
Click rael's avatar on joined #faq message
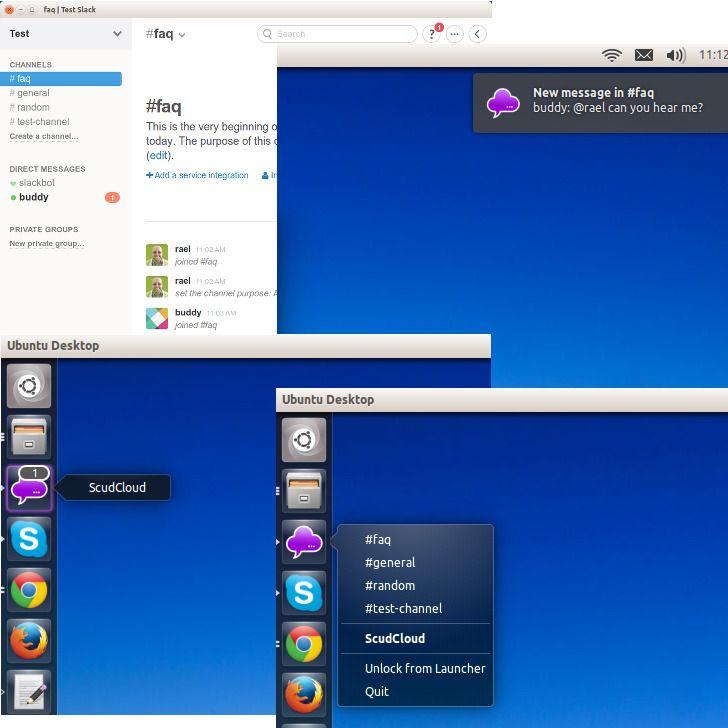point(157,255)
